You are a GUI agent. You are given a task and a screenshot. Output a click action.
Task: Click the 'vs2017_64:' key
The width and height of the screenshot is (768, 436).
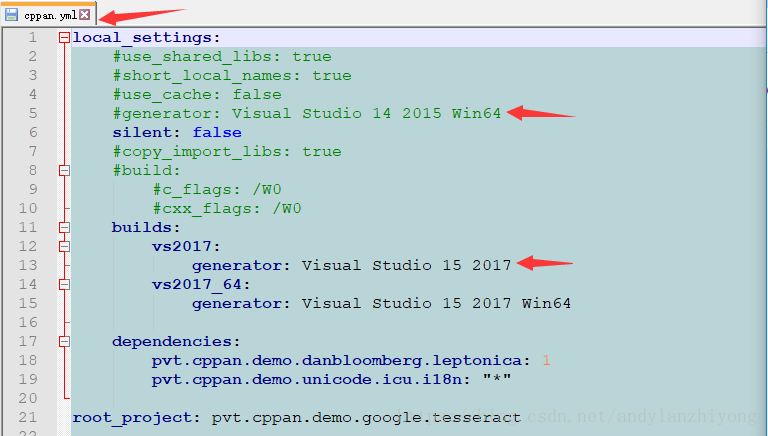[x=201, y=285]
